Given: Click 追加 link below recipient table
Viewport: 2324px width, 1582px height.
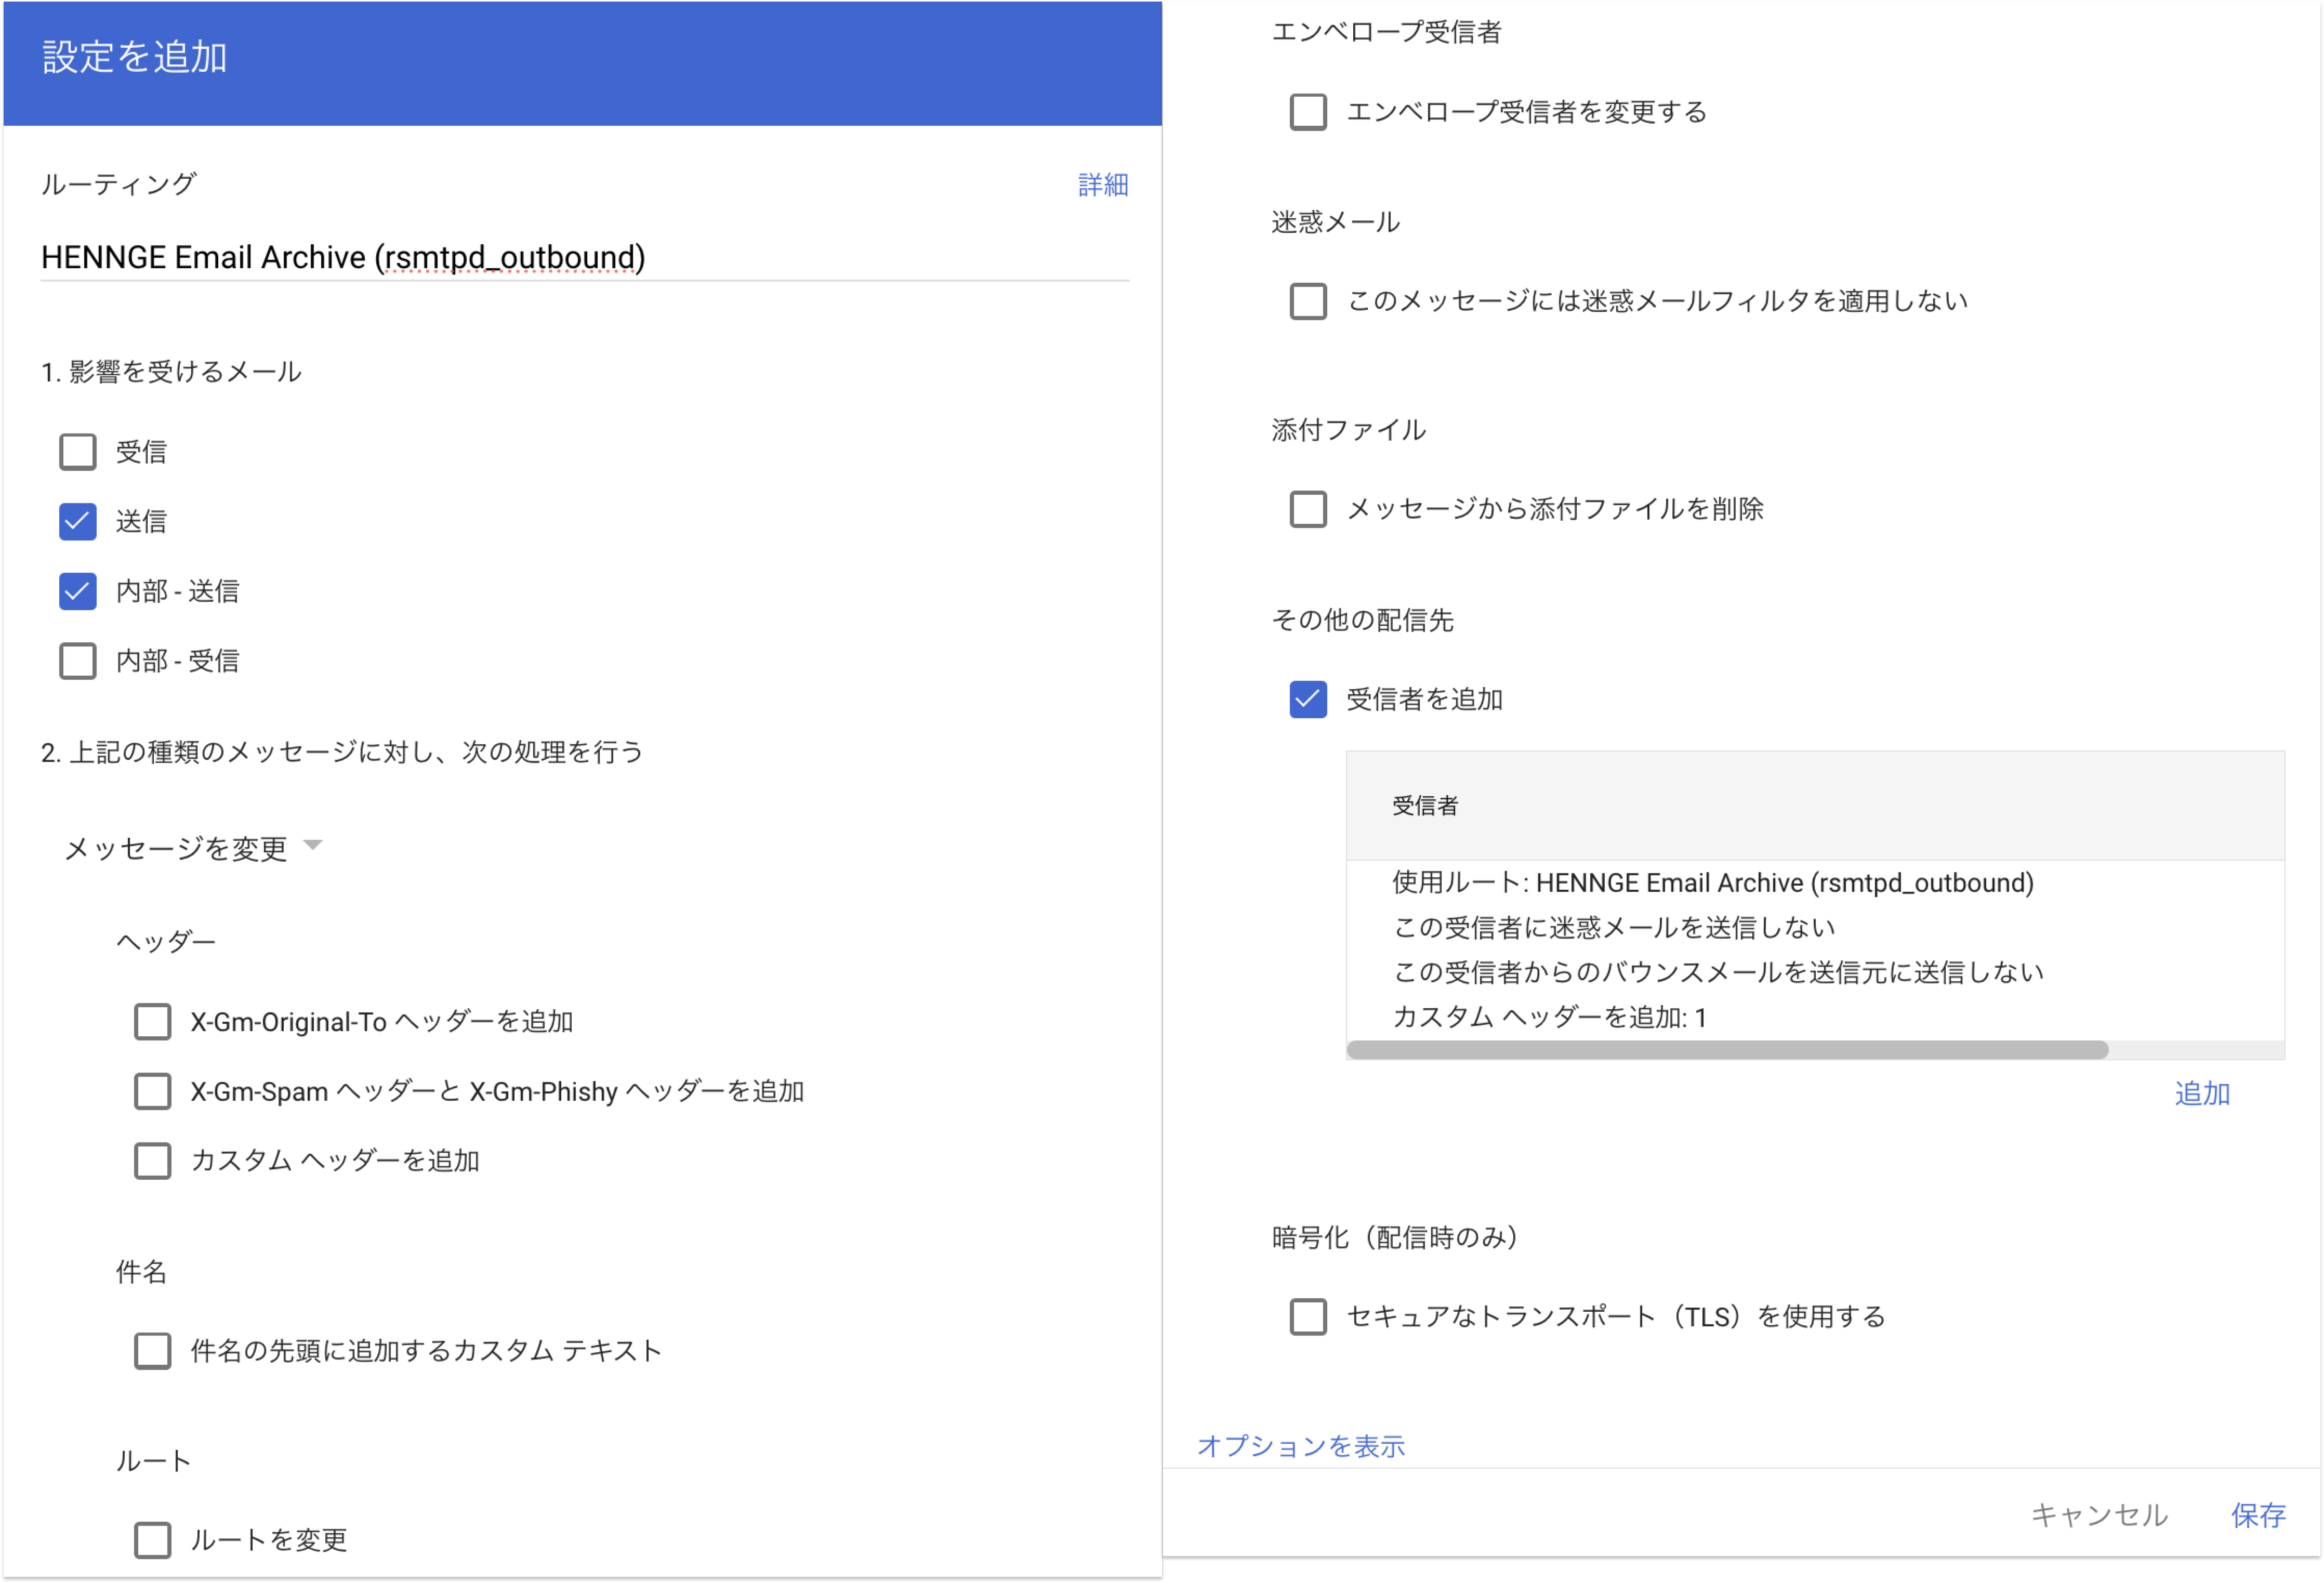Looking at the screenshot, I should [2202, 1093].
